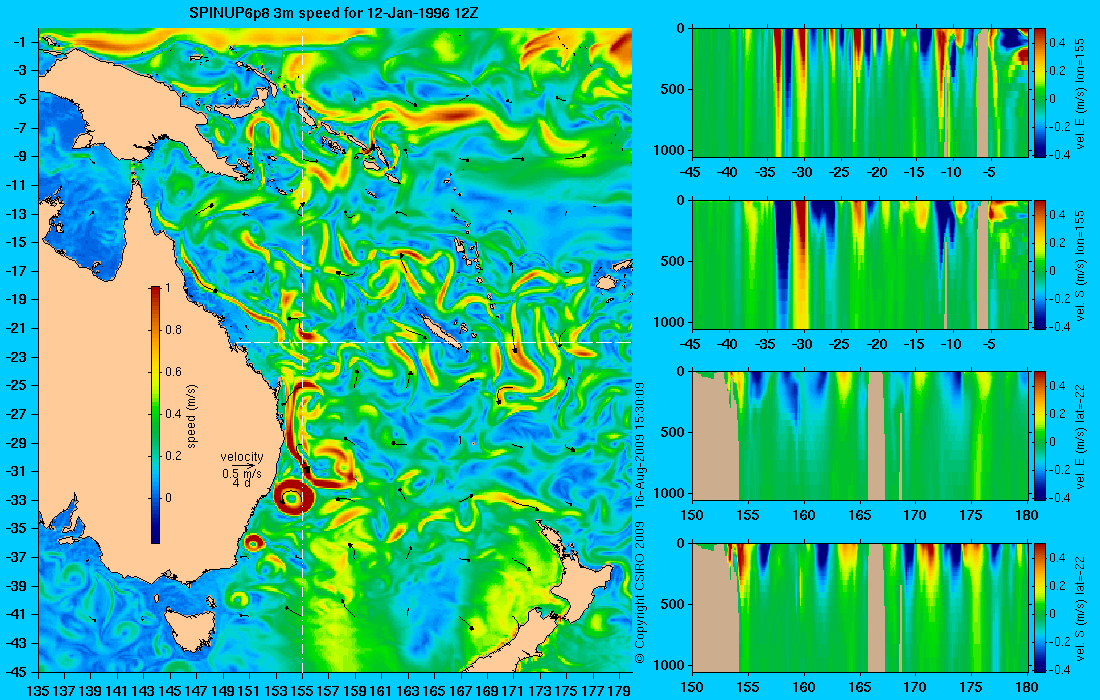Select the "0.6" tick on the speed colorbar
Viewport: 1100px width, 700px height.
[173, 372]
